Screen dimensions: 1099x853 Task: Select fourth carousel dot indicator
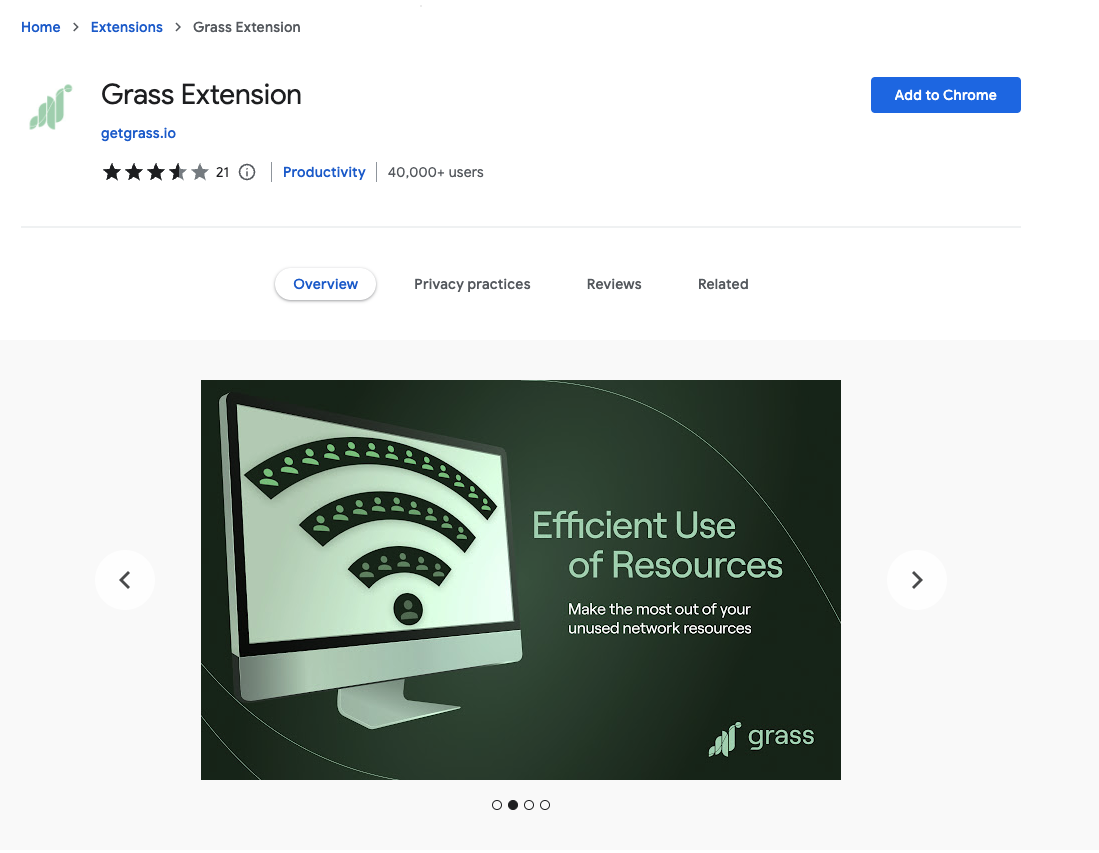pyautogui.click(x=545, y=805)
